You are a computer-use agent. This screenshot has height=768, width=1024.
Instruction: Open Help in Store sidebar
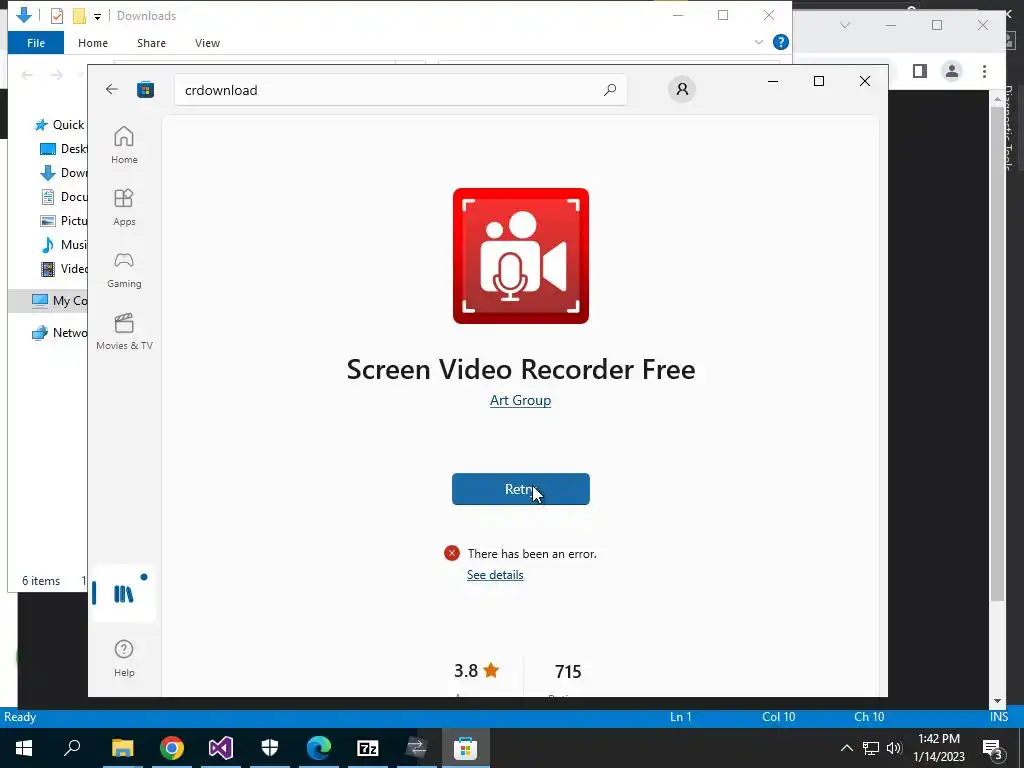pyautogui.click(x=124, y=658)
